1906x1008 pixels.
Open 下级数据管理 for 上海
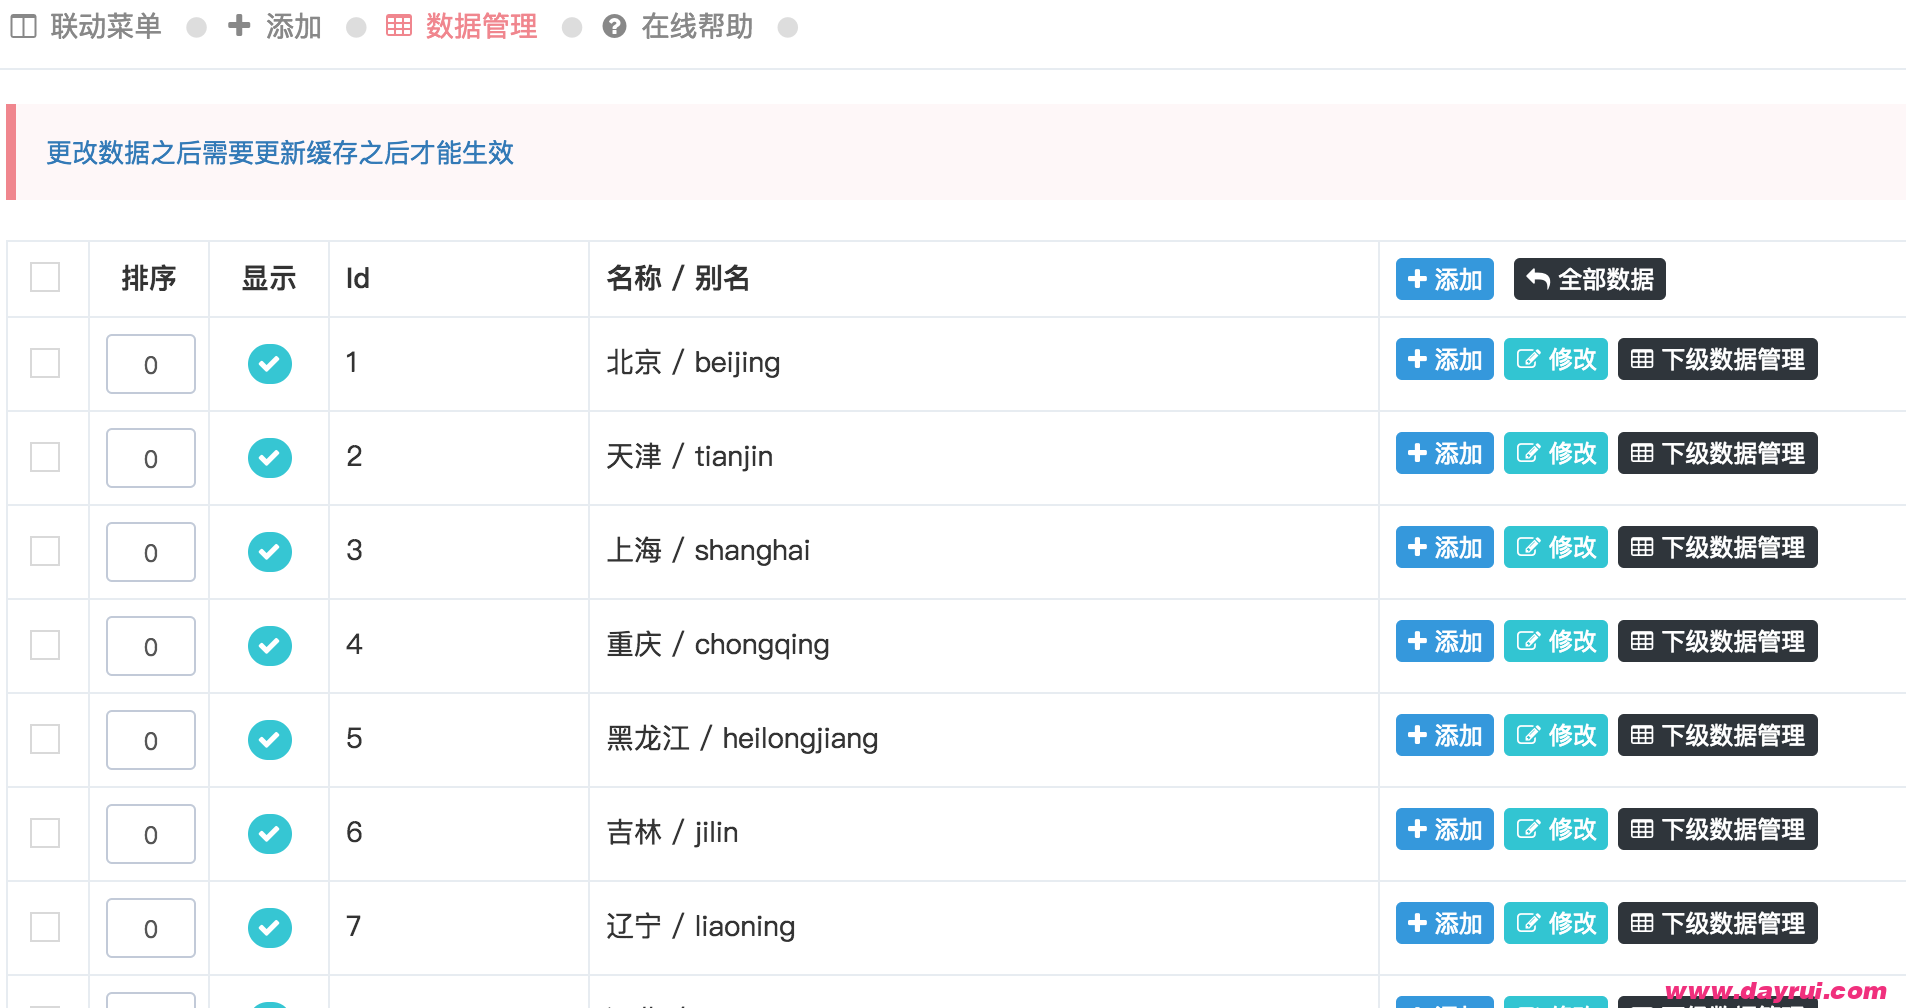point(1718,547)
